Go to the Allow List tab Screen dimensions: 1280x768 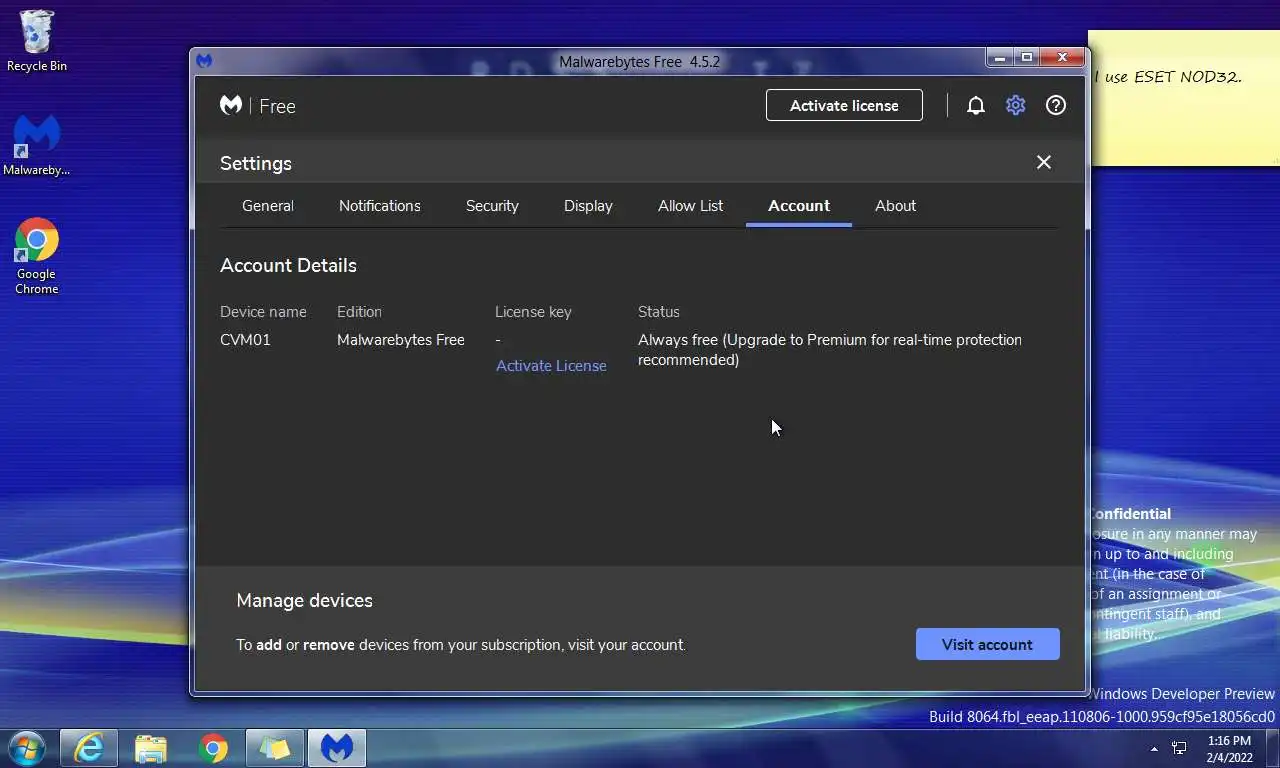point(691,205)
